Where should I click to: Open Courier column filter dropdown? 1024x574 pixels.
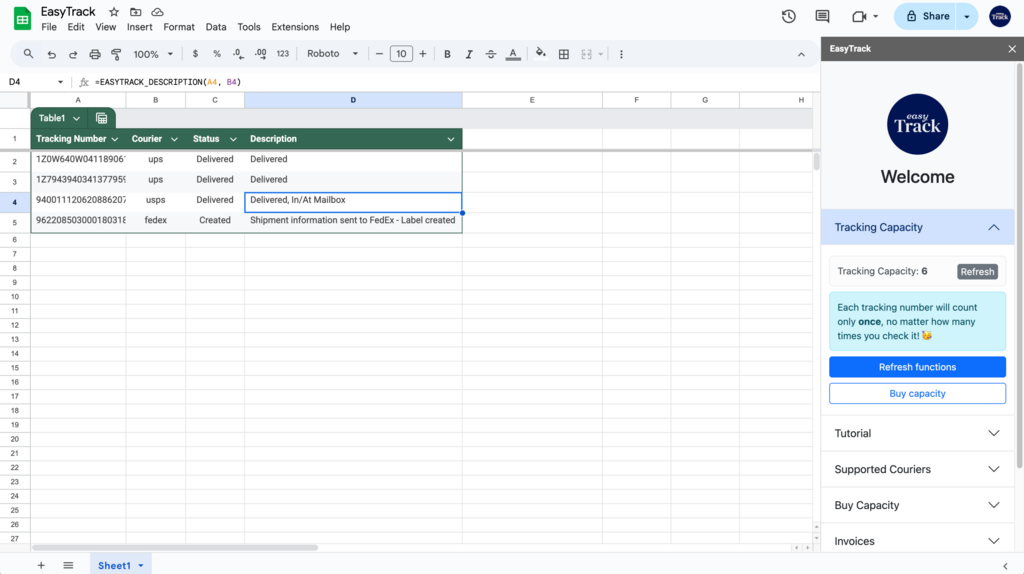coord(174,139)
